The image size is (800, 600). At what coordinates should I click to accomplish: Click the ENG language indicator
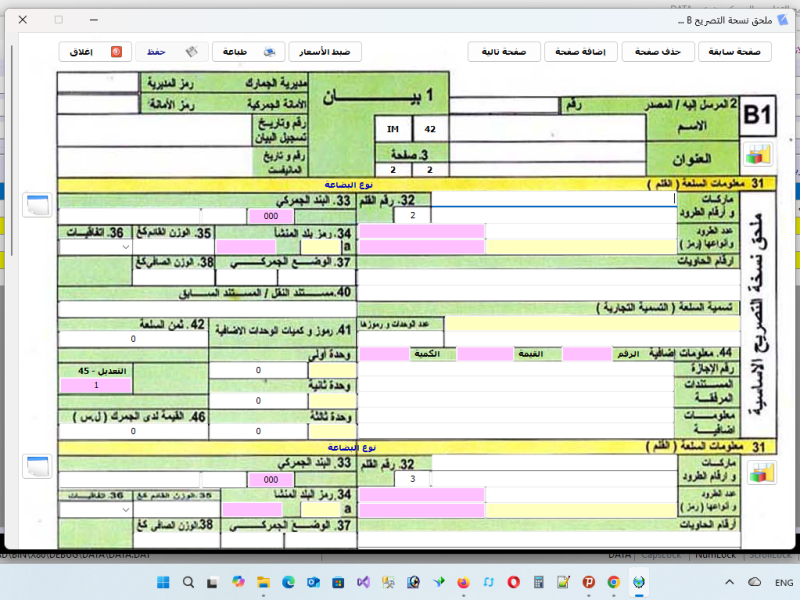tap(784, 583)
